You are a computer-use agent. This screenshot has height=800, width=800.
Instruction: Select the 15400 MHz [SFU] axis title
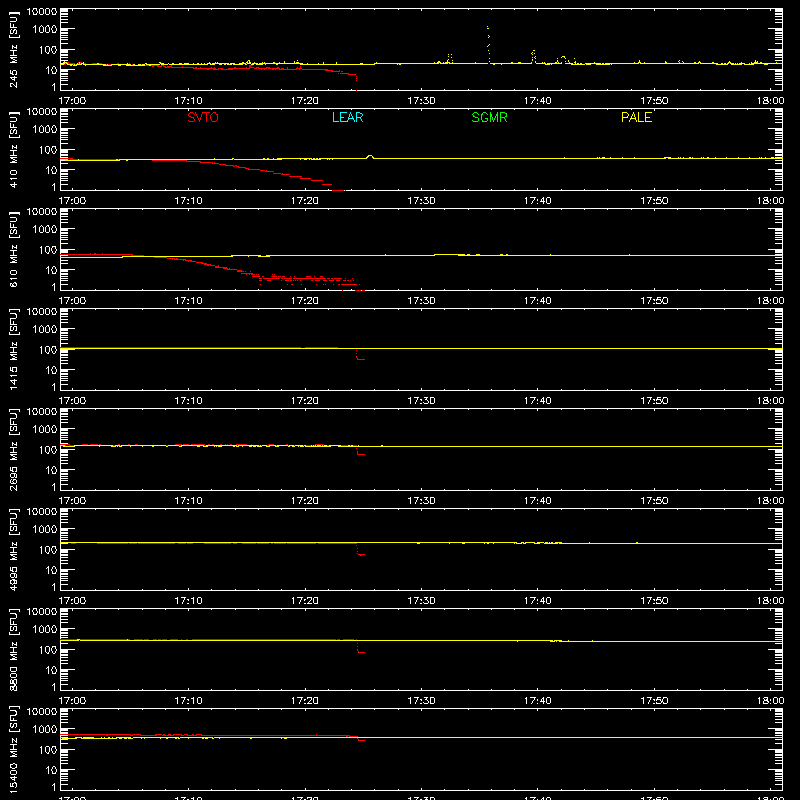pos(13,749)
